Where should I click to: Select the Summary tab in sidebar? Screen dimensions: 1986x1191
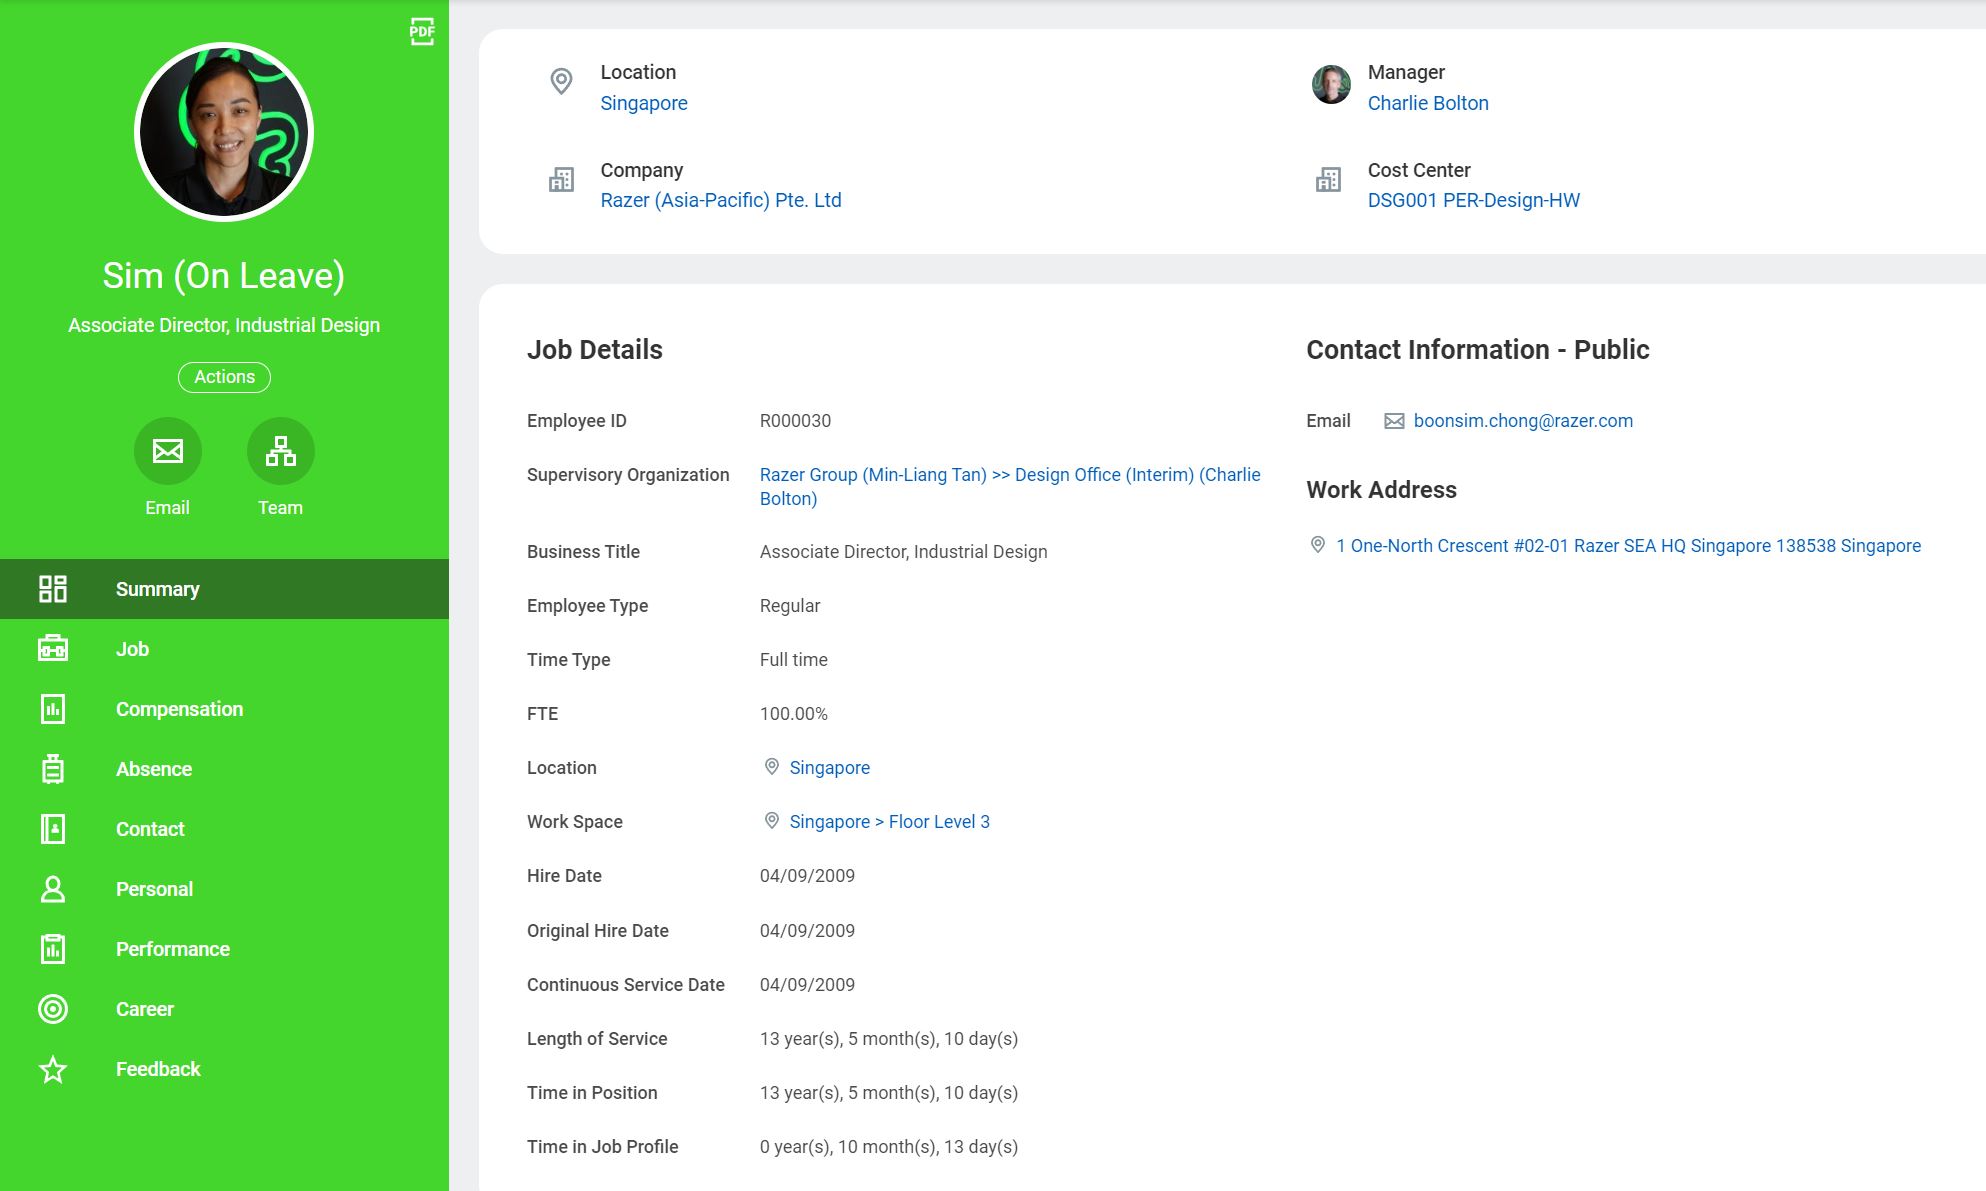coord(224,589)
